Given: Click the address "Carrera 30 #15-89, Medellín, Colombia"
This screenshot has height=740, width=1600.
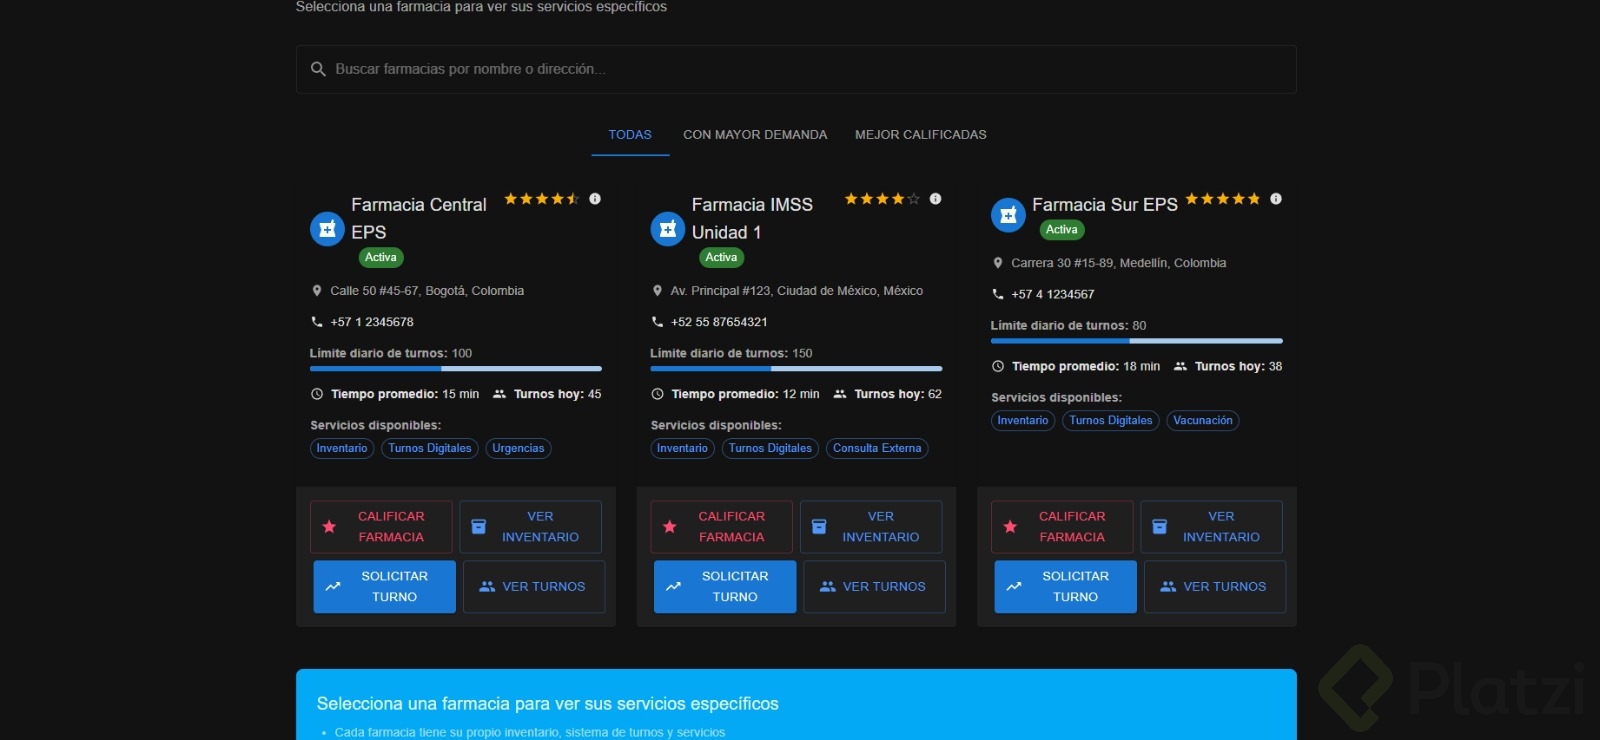Looking at the screenshot, I should click(1119, 263).
